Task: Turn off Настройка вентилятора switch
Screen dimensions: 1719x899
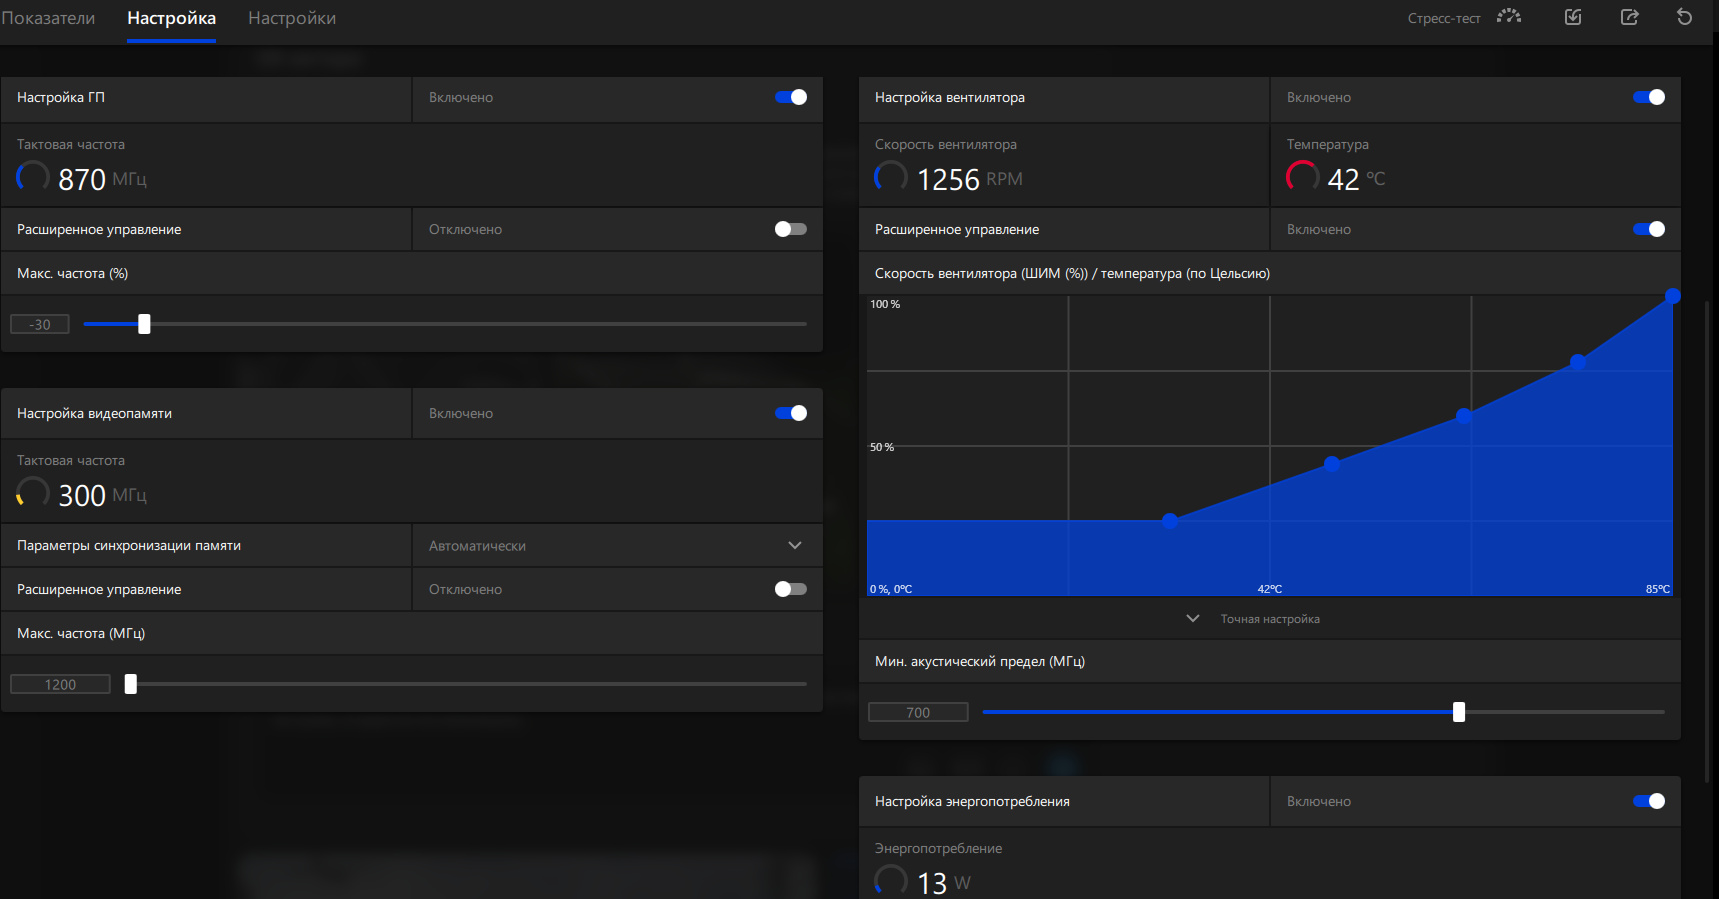Action: click(x=1649, y=97)
